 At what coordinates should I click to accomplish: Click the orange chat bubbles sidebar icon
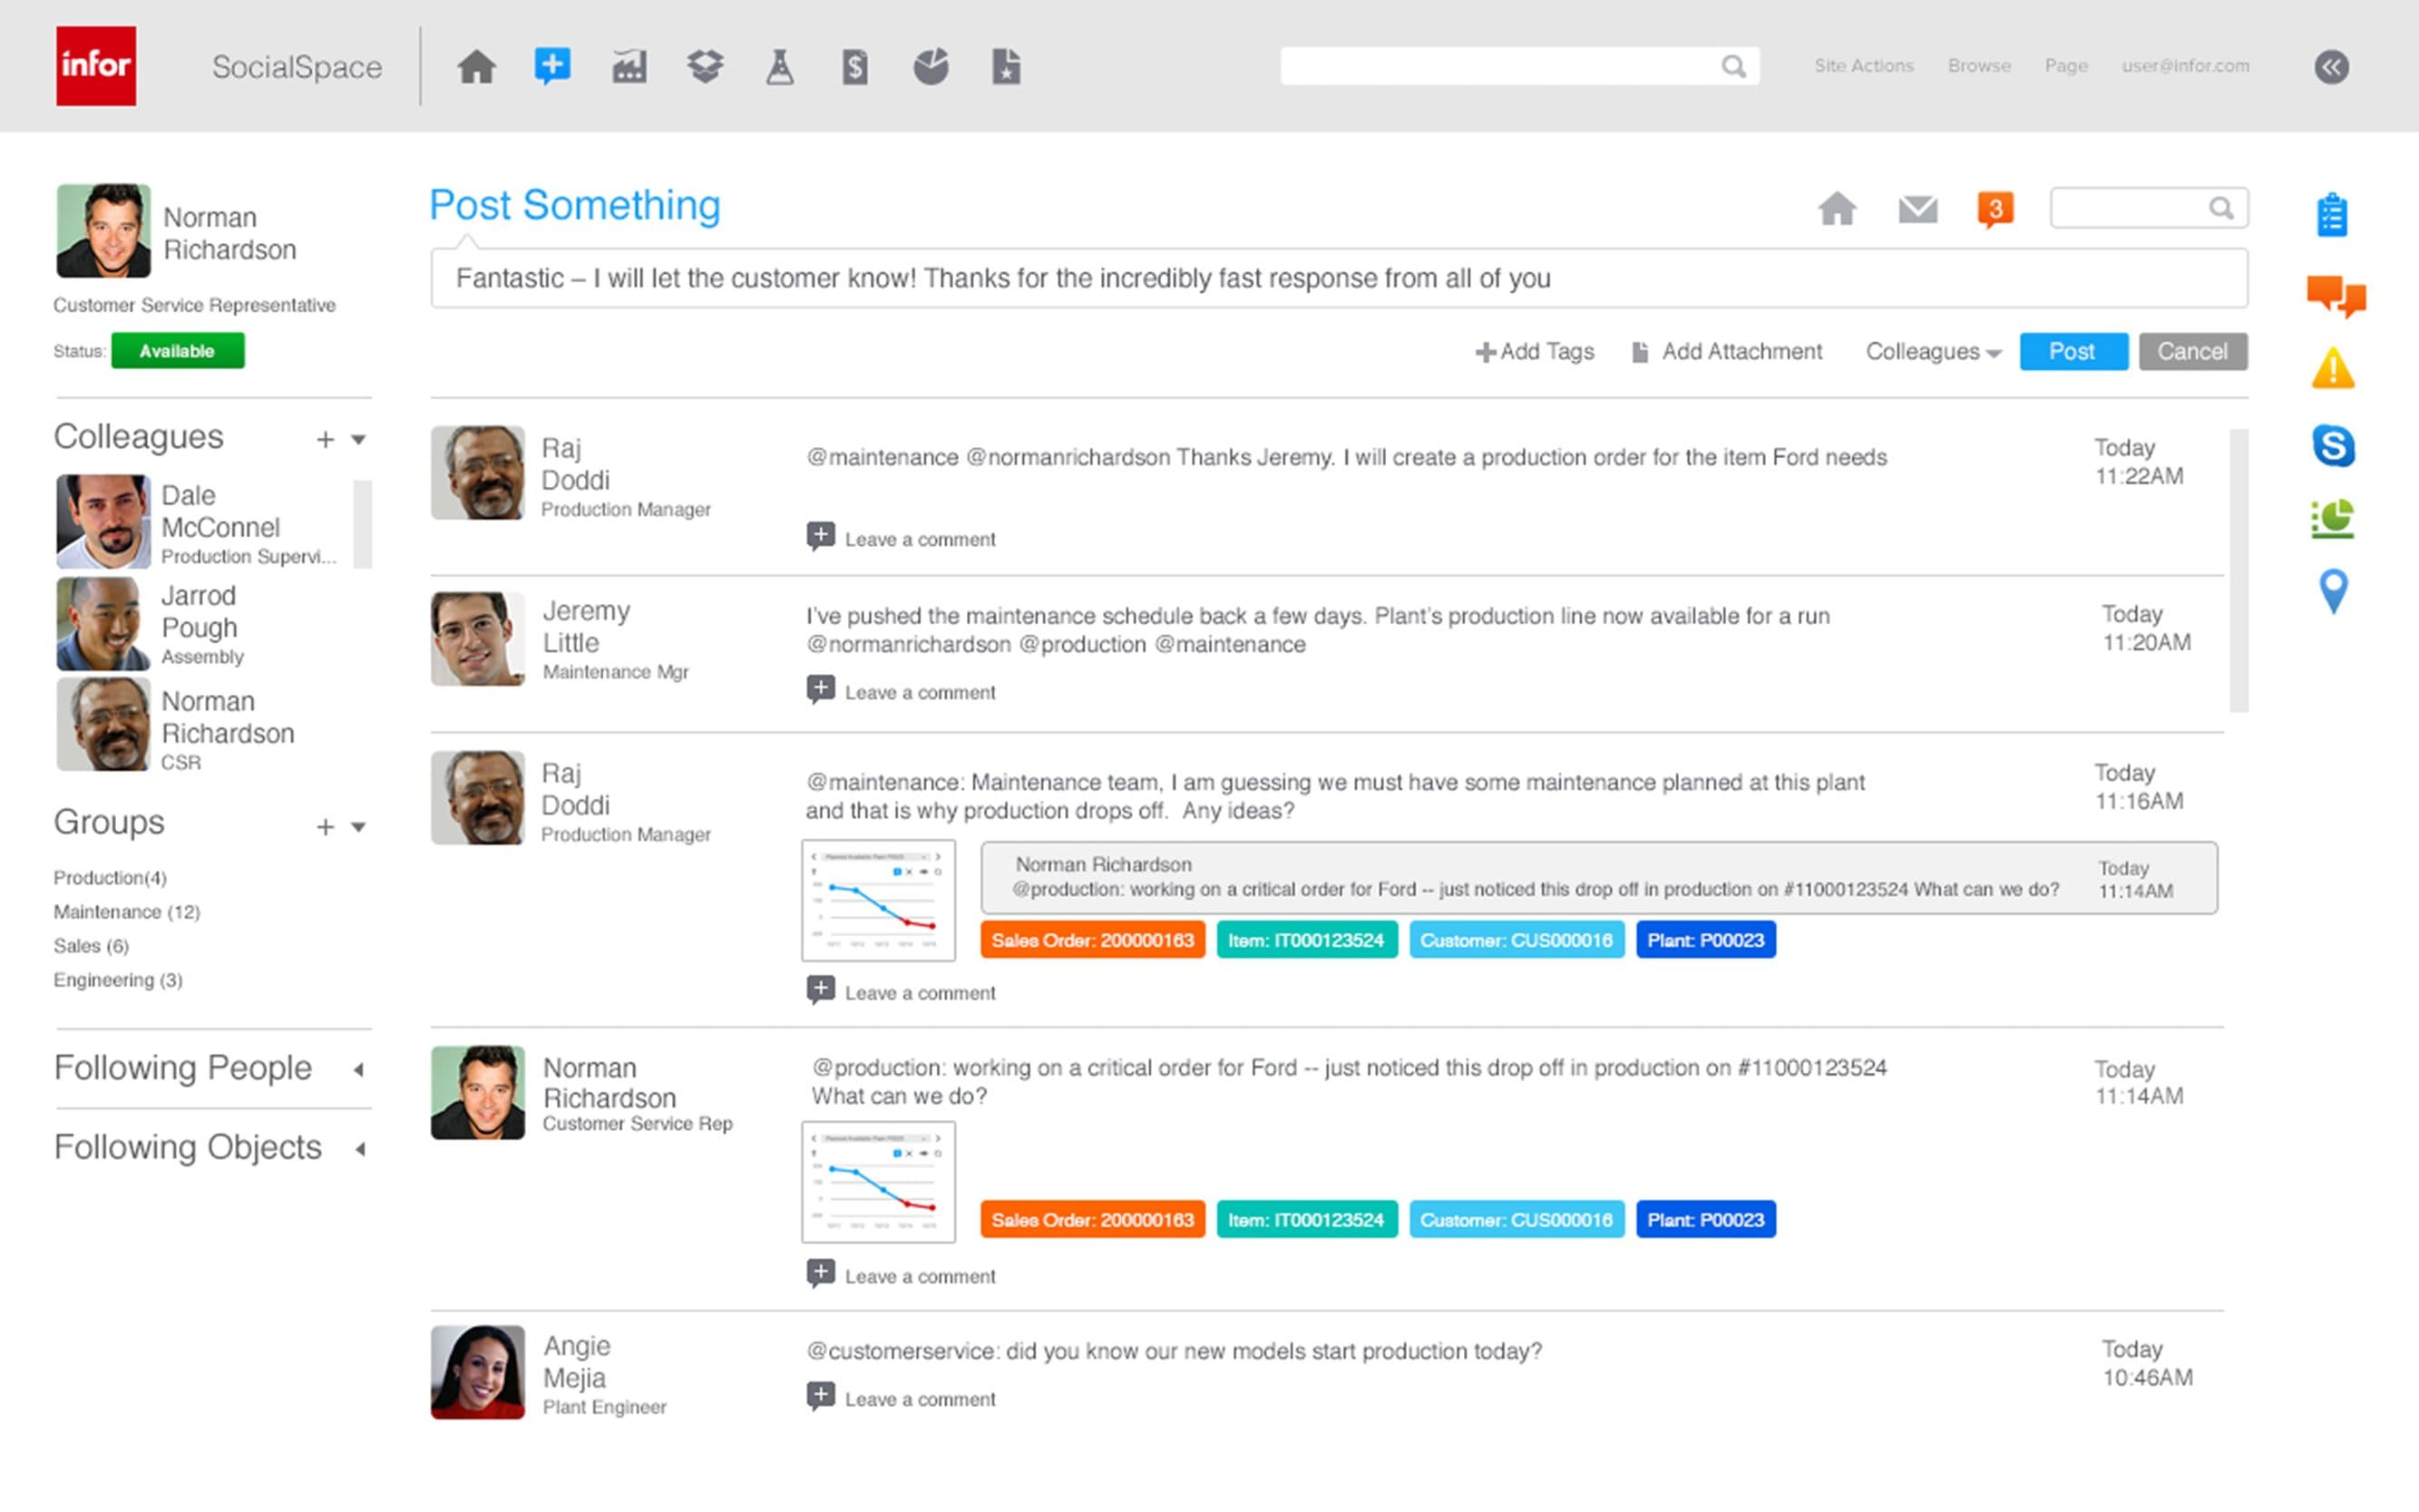point(2336,296)
